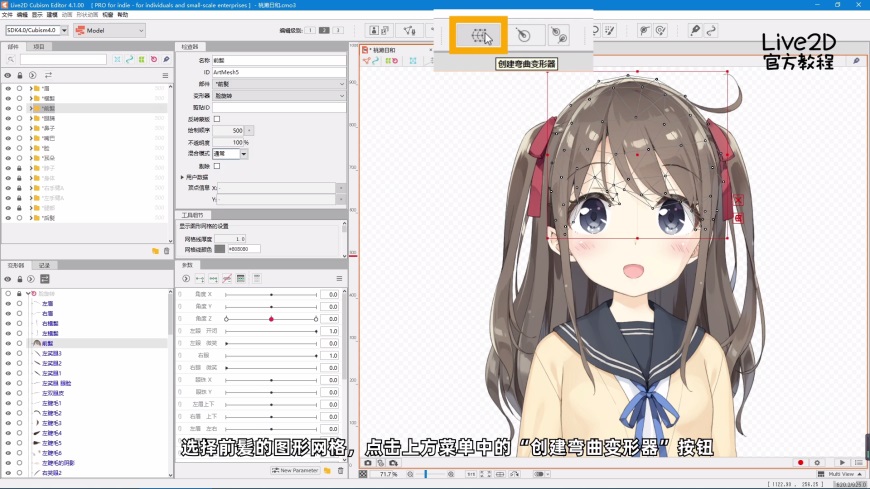The image size is (870, 489).
Task: Hide the first folder in parts list
Action: pyautogui.click(x=8, y=88)
